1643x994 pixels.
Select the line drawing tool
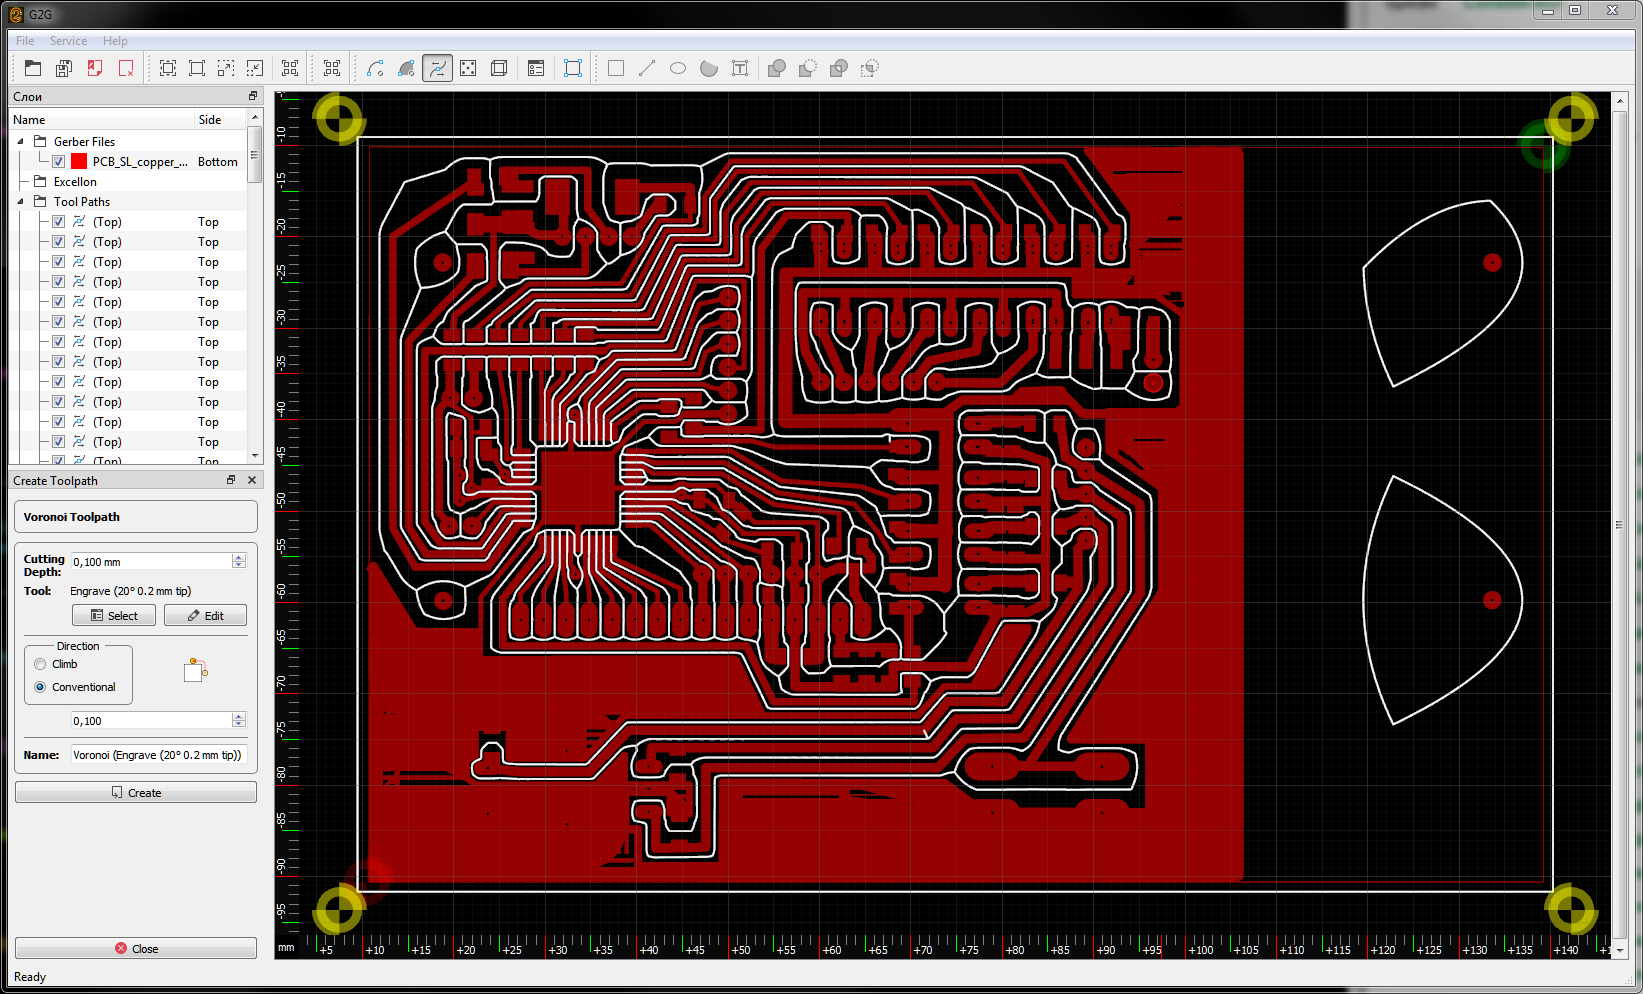click(647, 68)
